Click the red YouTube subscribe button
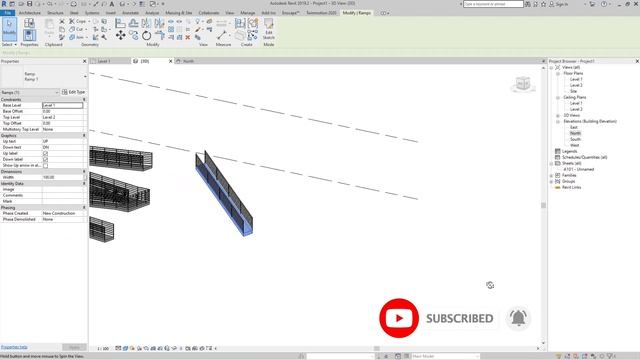The width and height of the screenshot is (640, 360). coord(399,318)
